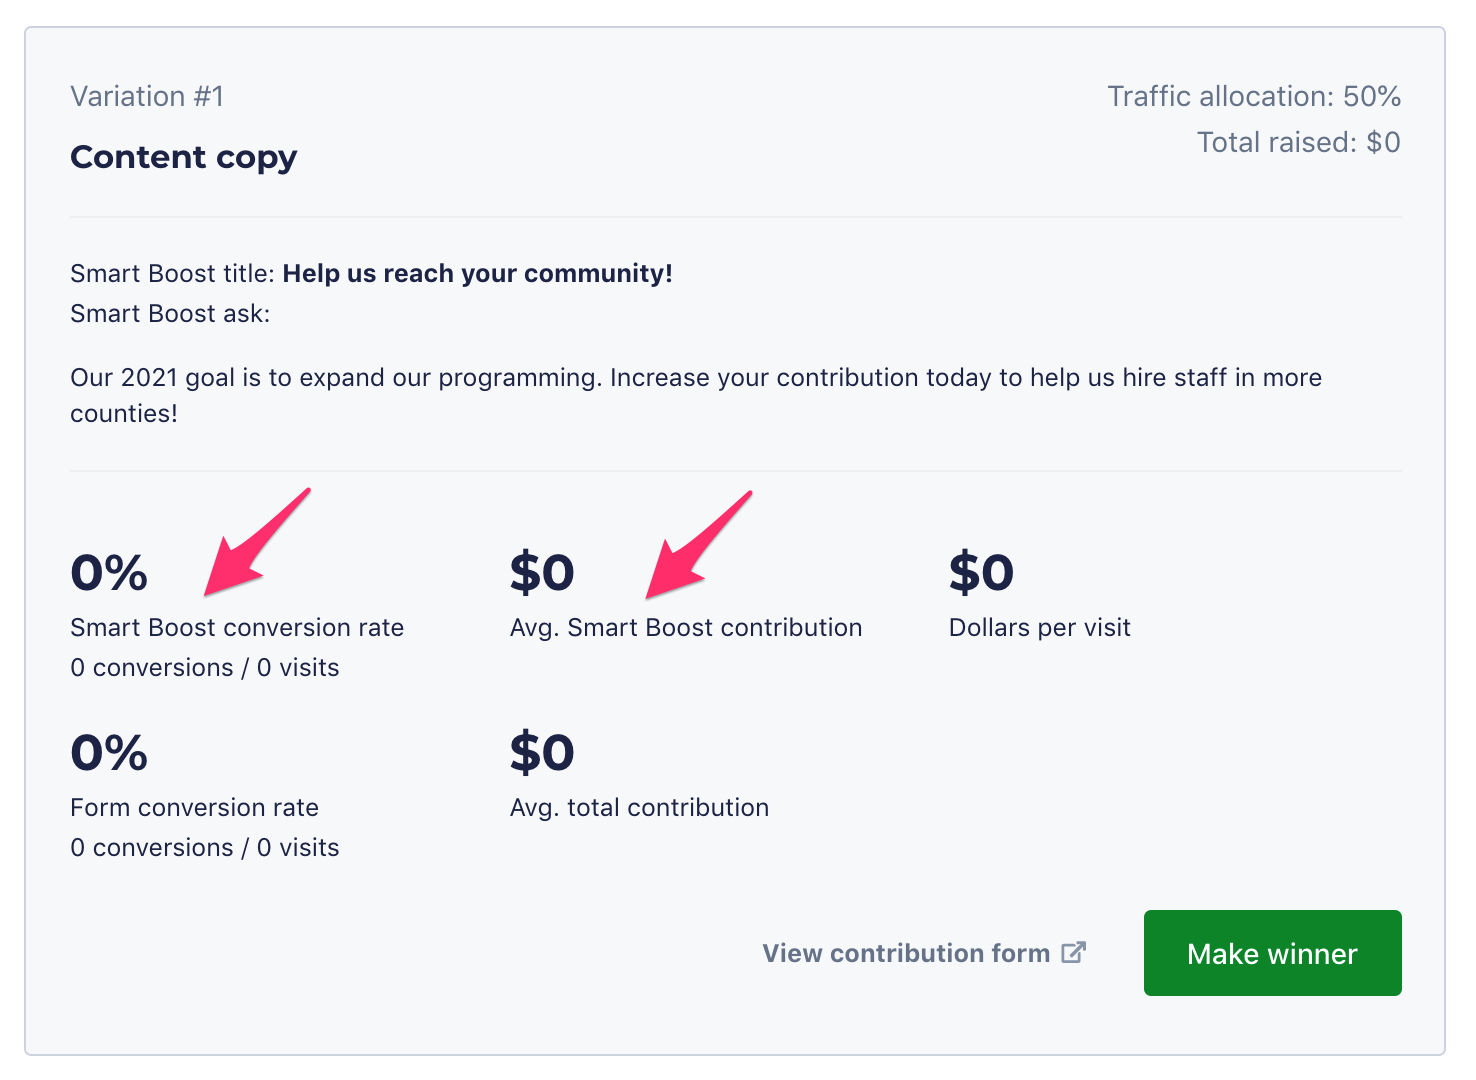Click the Form conversion rate label
Viewport: 1476px width, 1080px height.
194,807
